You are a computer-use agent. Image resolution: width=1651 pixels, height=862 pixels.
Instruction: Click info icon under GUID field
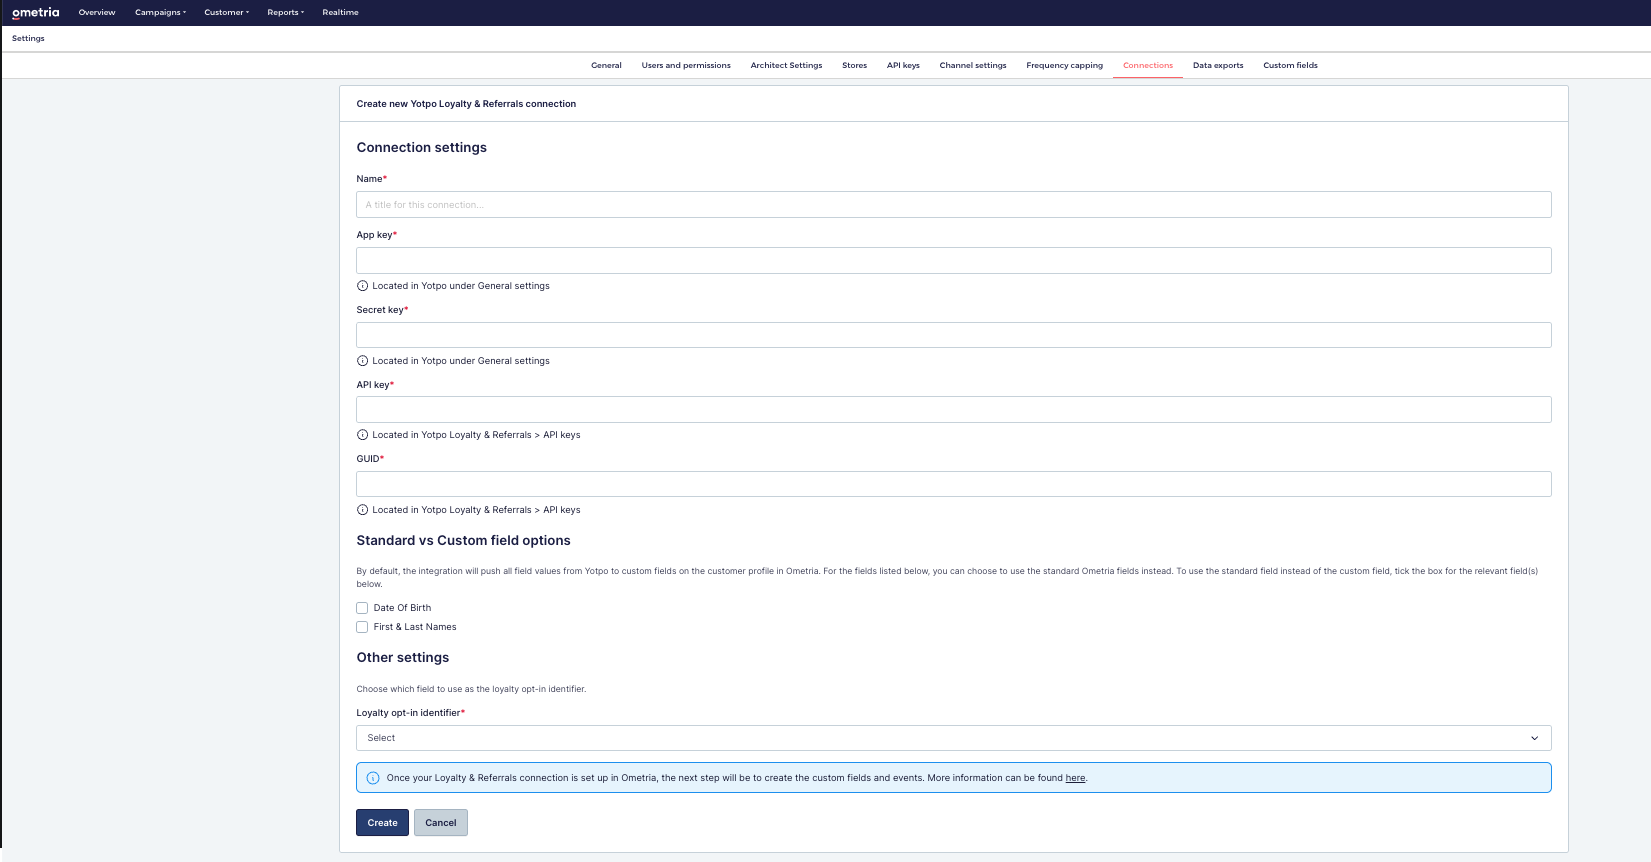(x=362, y=510)
